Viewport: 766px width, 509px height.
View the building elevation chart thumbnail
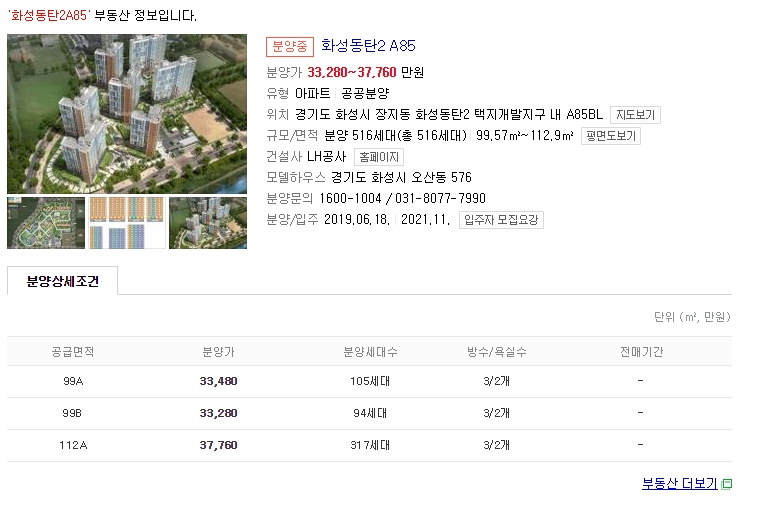click(x=127, y=223)
